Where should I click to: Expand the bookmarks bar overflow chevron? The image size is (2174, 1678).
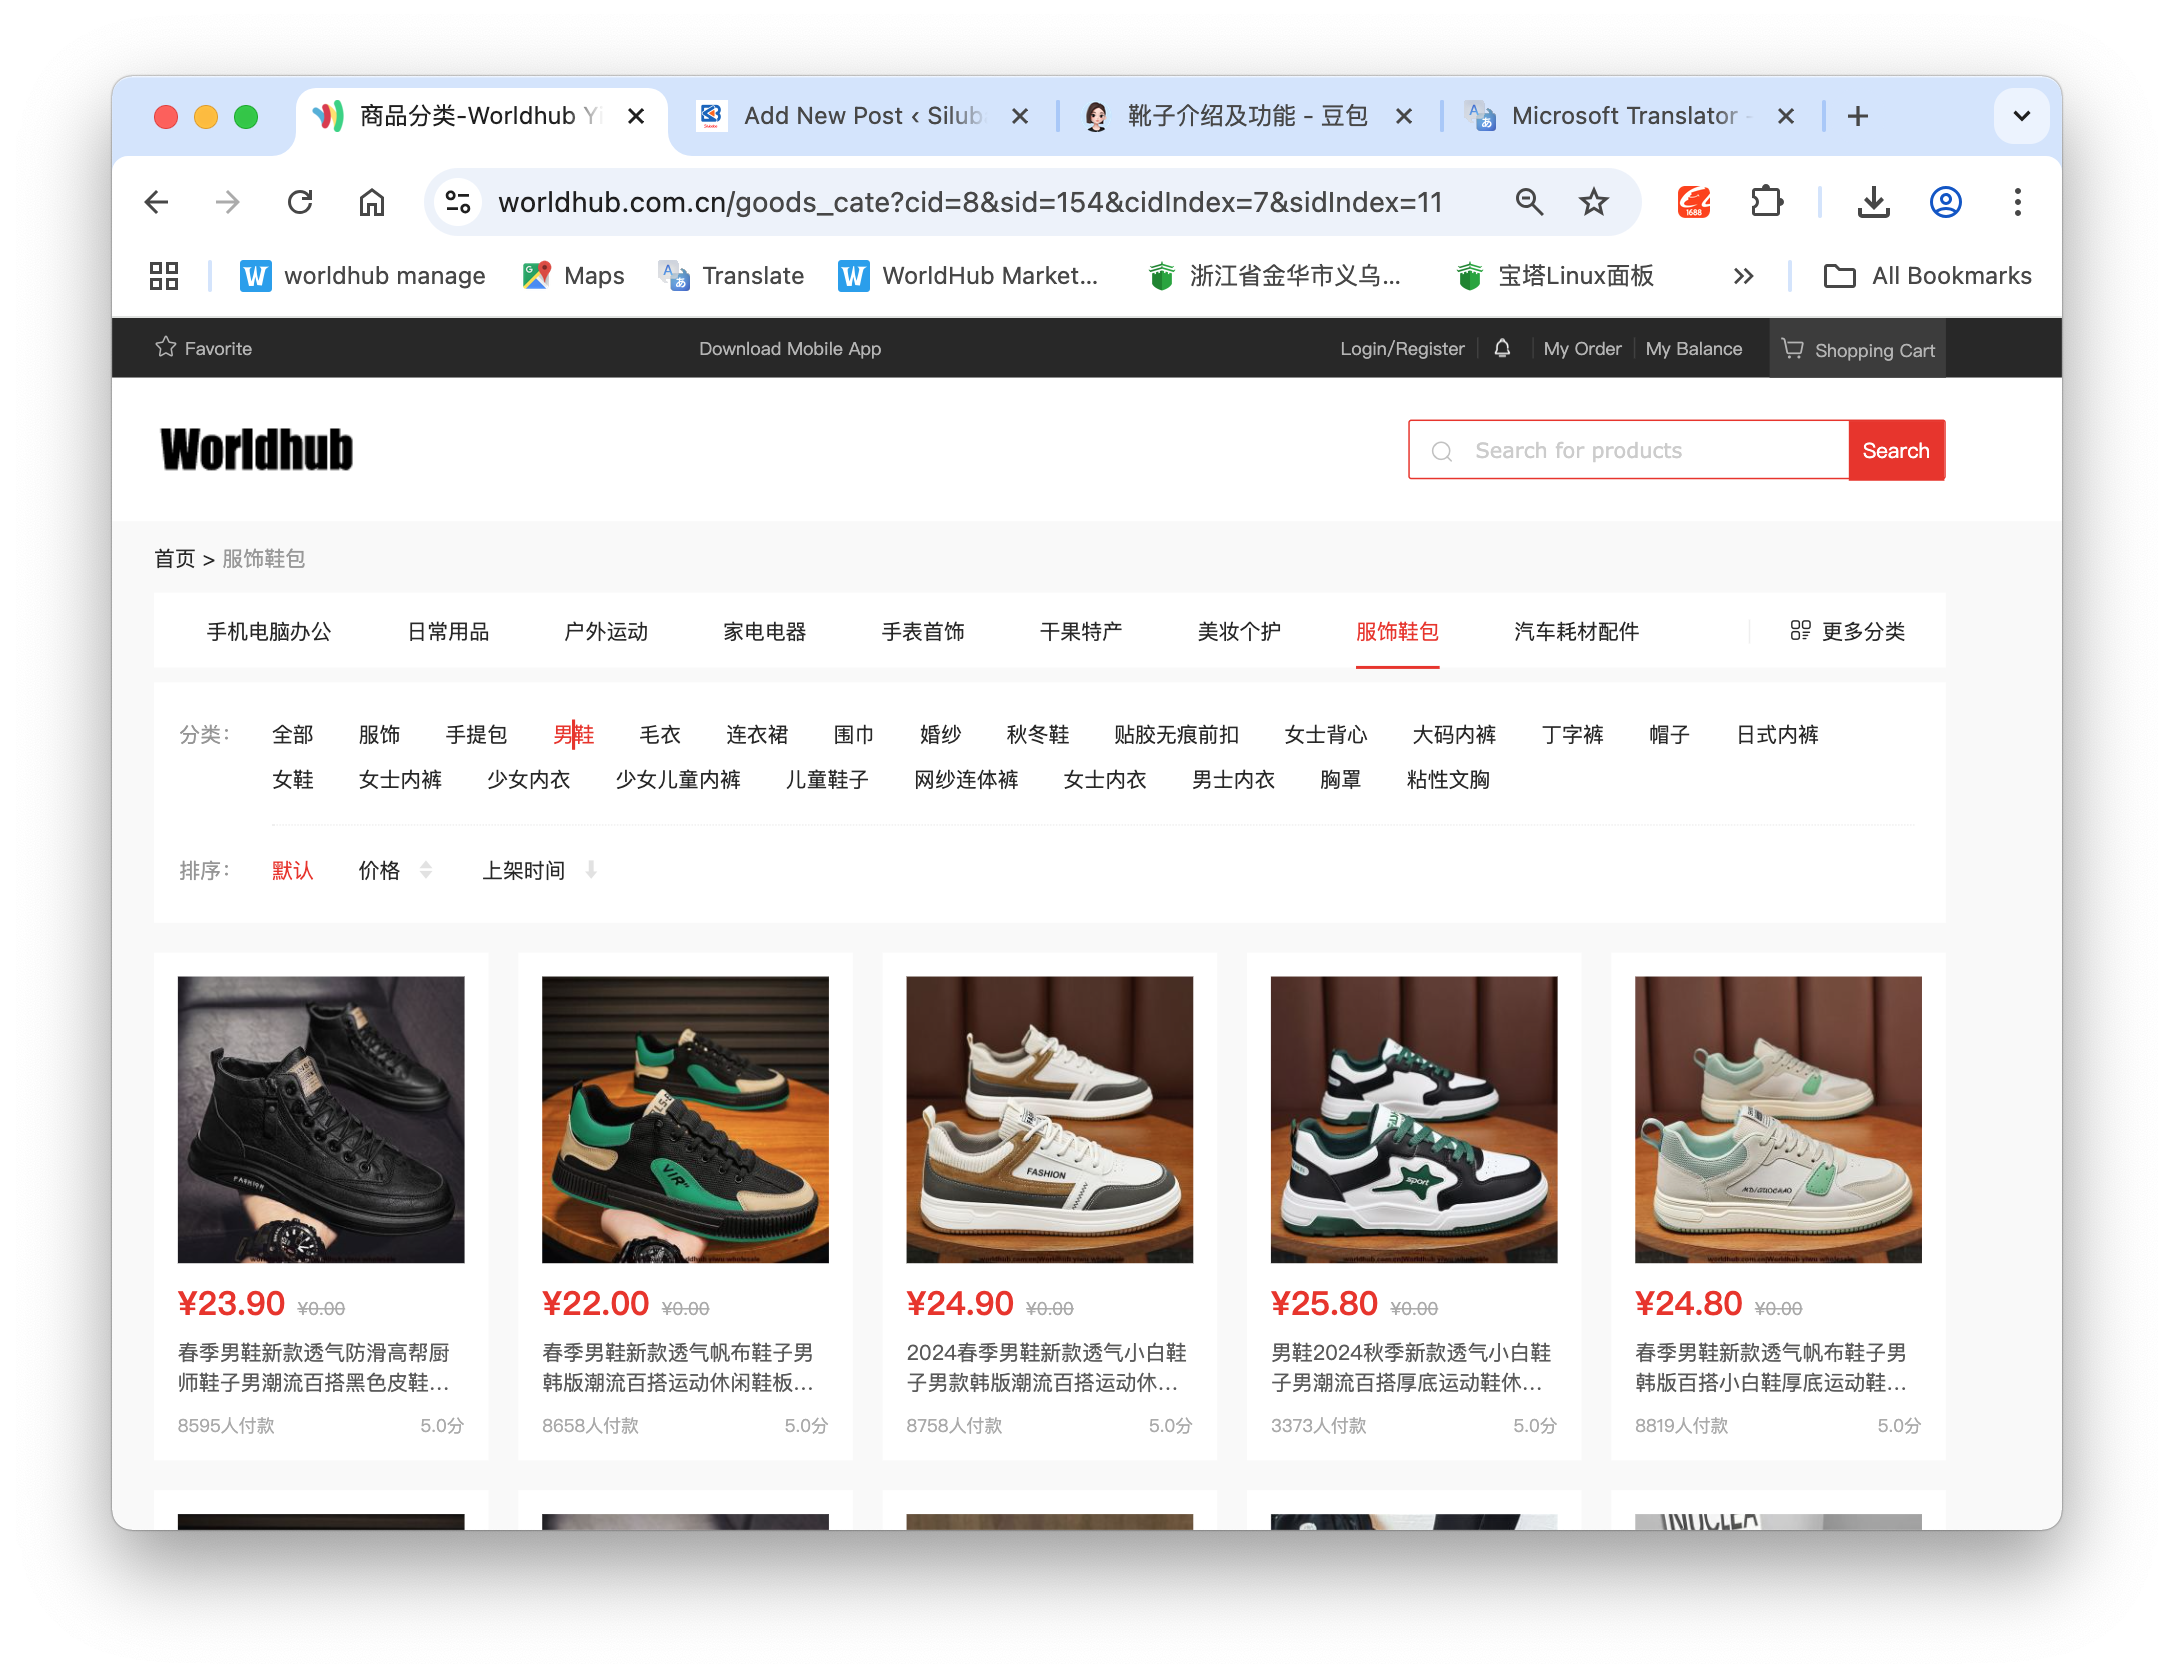click(1743, 276)
